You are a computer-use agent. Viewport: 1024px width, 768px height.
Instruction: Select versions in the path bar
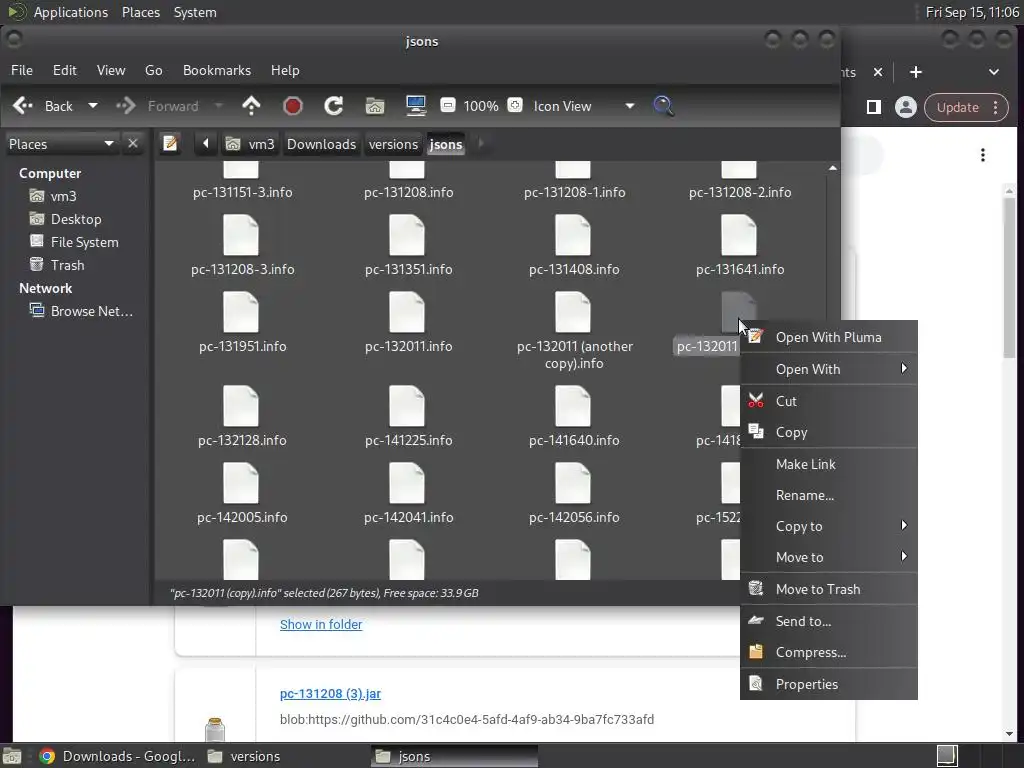point(393,144)
